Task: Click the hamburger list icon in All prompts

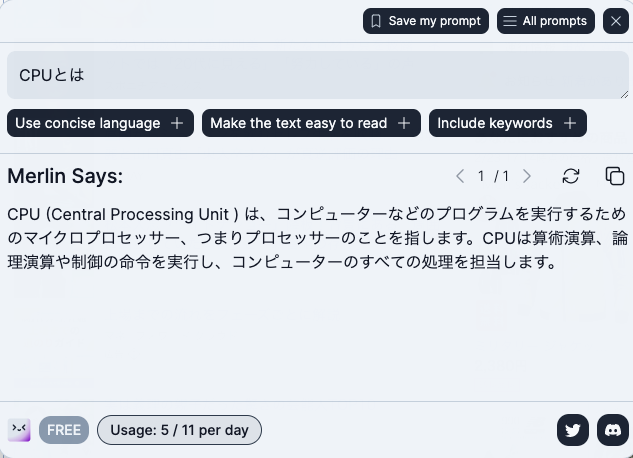Action: pyautogui.click(x=510, y=21)
